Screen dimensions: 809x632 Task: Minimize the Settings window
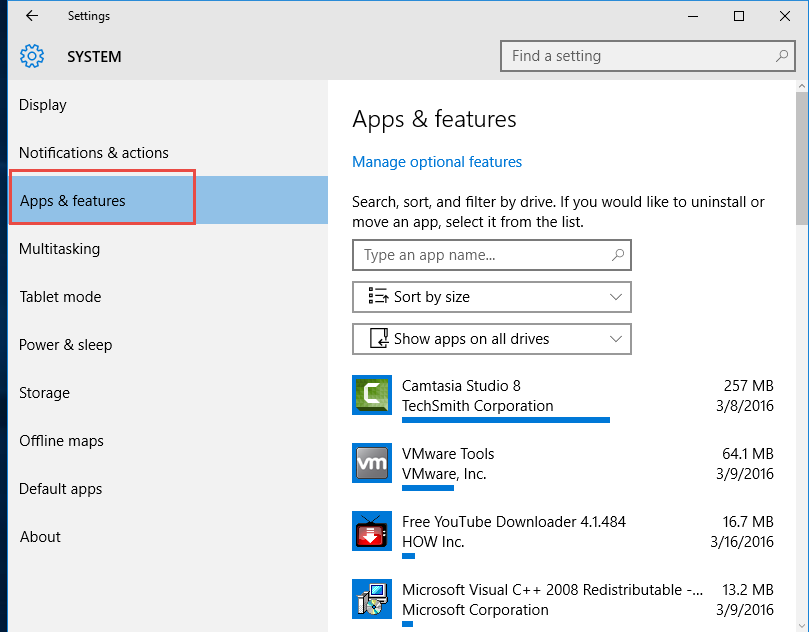coord(693,16)
